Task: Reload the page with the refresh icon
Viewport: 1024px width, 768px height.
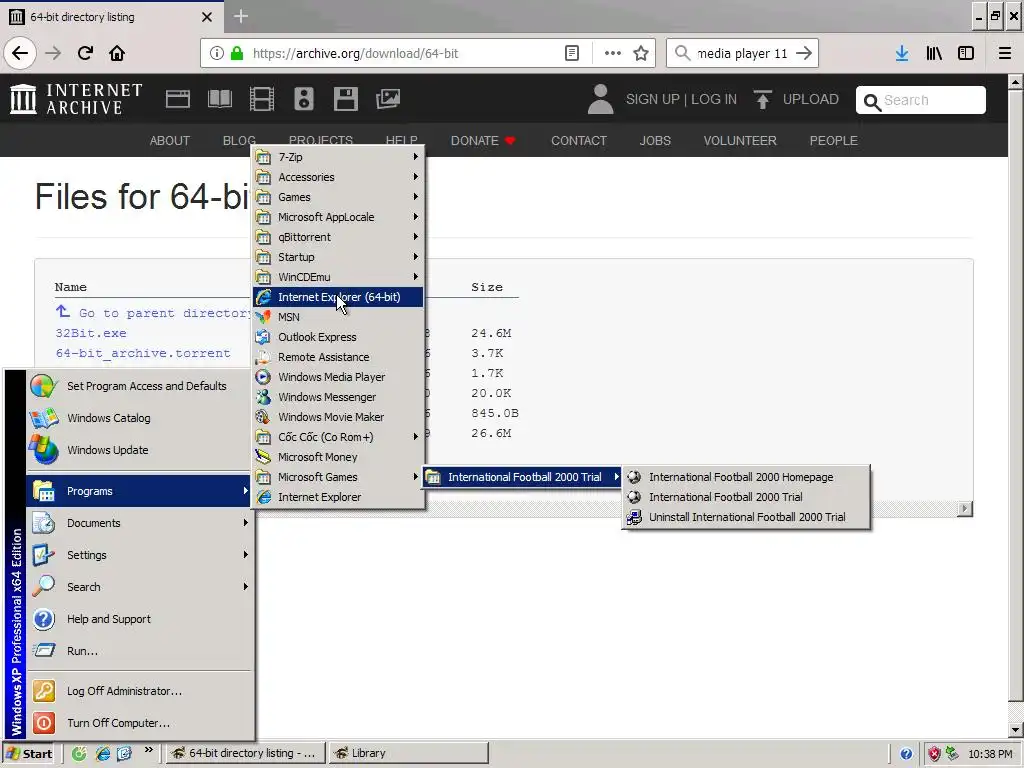Action: [x=85, y=53]
